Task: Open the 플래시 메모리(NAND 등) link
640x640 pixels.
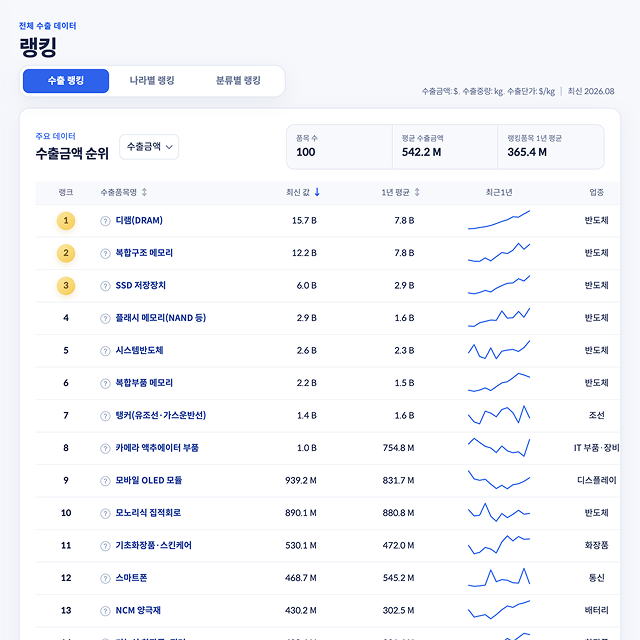Action: point(161,318)
